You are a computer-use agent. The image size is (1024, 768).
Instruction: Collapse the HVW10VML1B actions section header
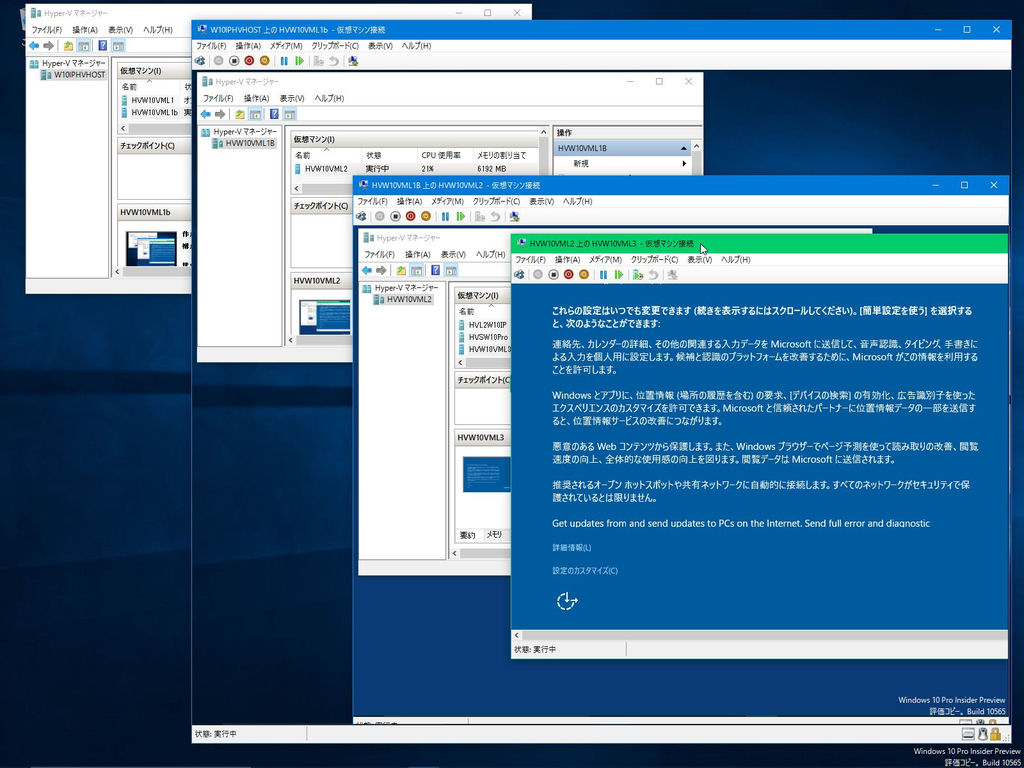[x=684, y=148]
